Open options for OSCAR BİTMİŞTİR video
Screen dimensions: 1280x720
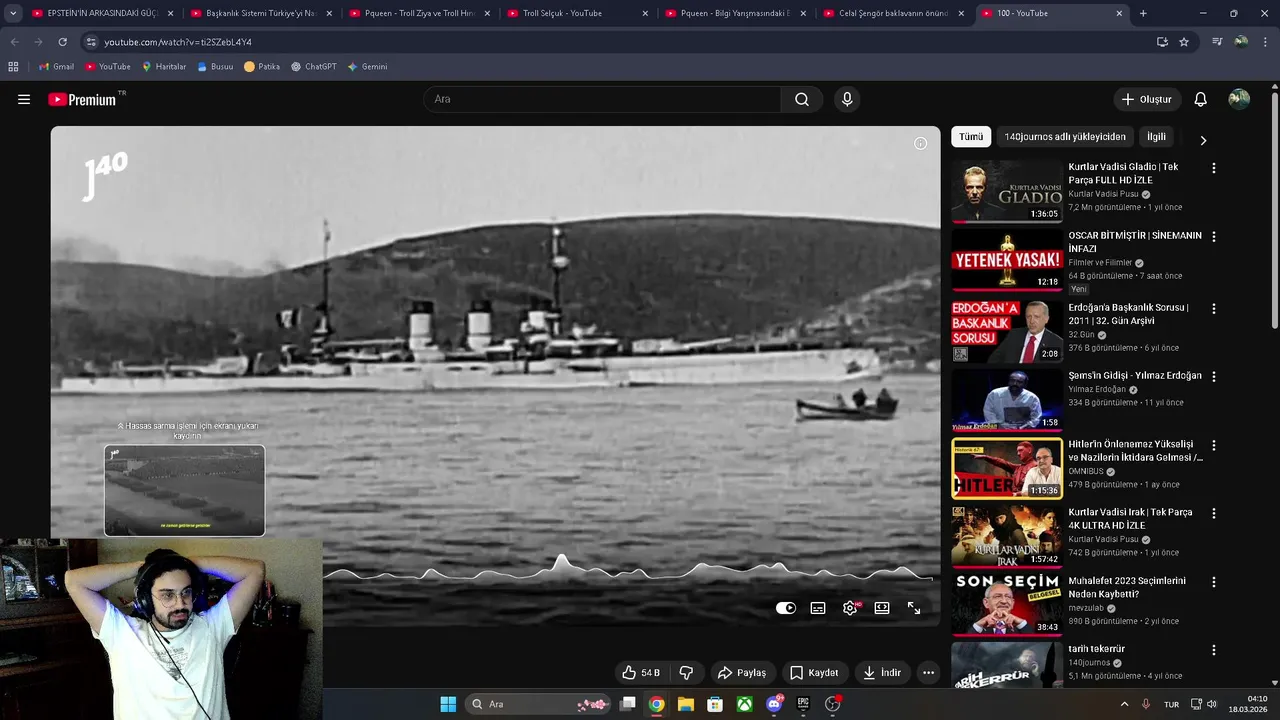pyautogui.click(x=1214, y=237)
